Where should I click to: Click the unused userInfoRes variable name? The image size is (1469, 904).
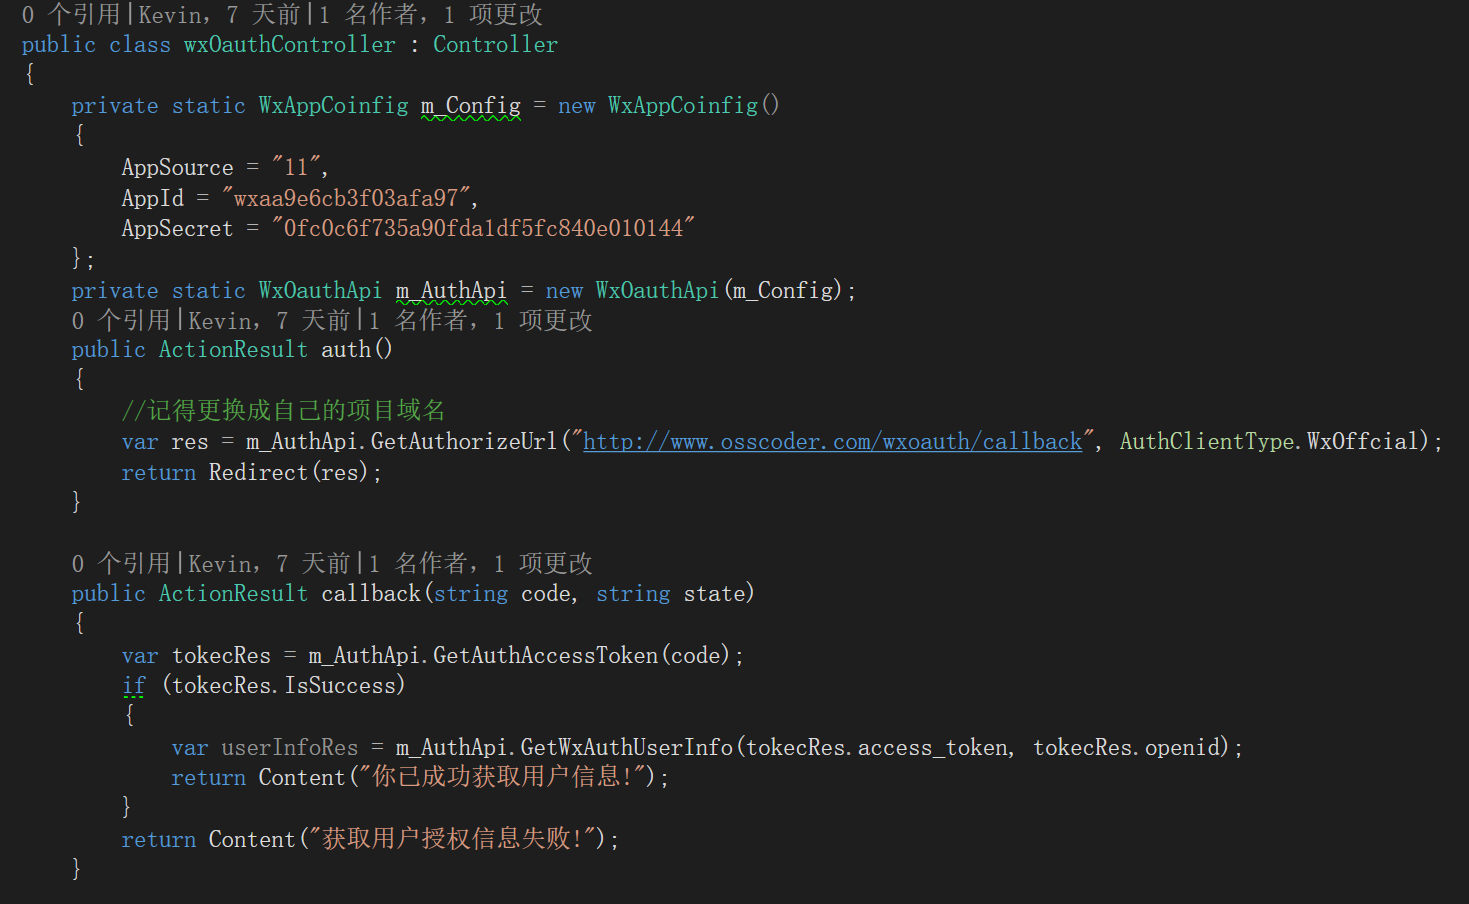coord(289,748)
